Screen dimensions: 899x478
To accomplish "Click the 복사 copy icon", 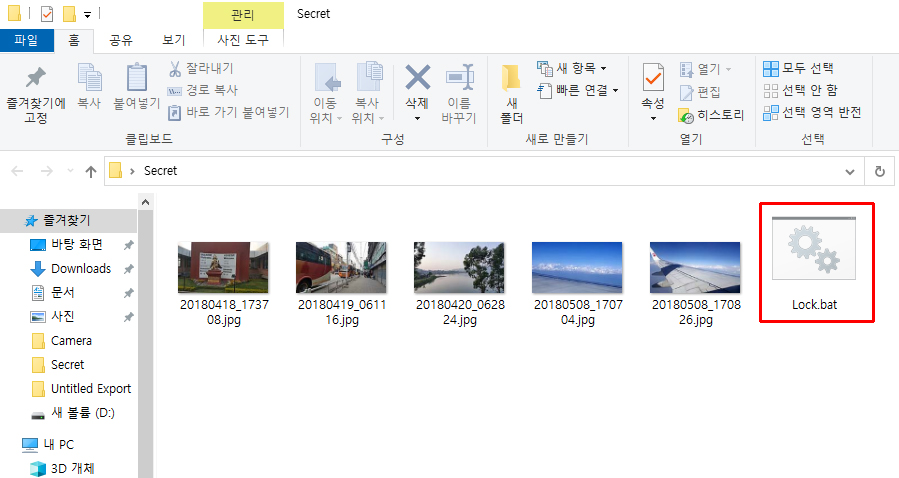I will pyautogui.click(x=89, y=77).
